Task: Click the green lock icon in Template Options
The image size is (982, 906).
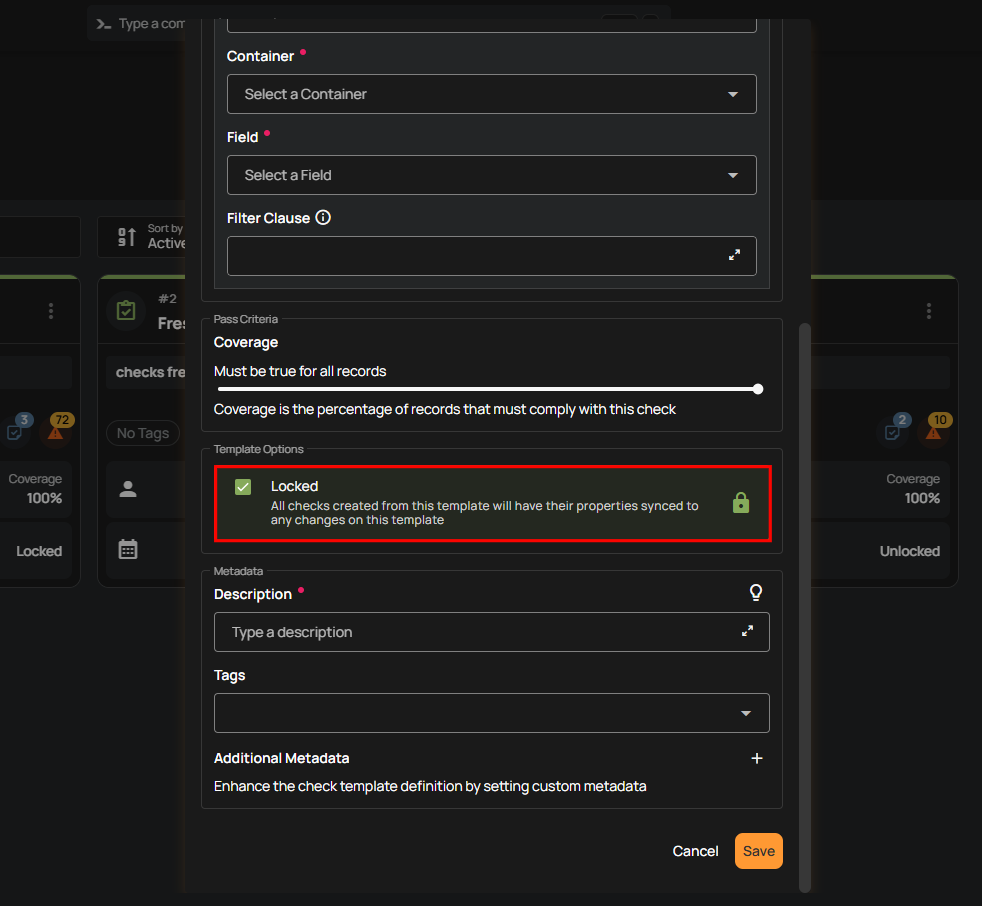Action: 740,502
